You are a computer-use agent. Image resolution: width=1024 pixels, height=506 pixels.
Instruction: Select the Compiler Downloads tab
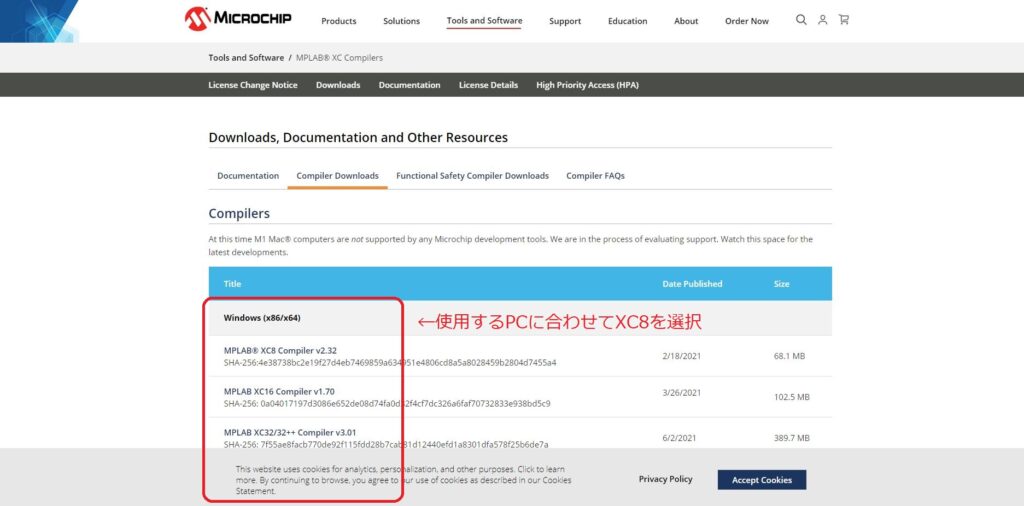tap(338, 176)
